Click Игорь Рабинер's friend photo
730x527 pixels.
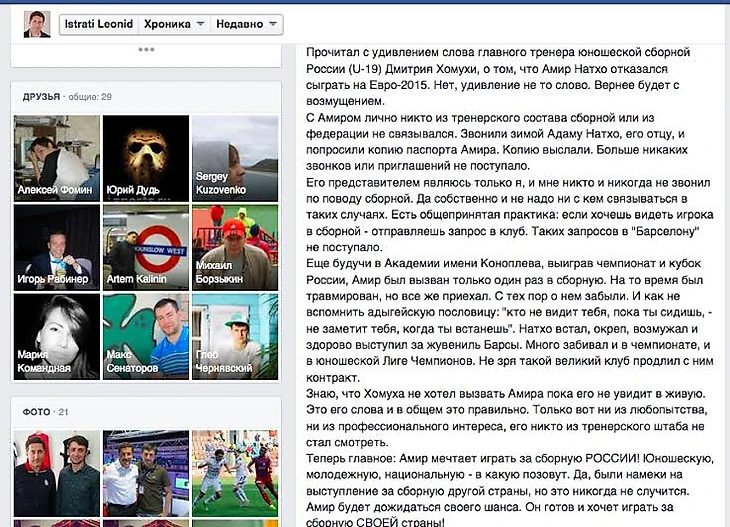(57, 247)
